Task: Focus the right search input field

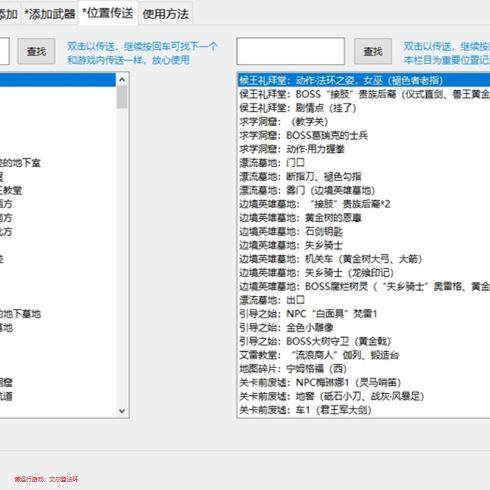Action: point(291,51)
